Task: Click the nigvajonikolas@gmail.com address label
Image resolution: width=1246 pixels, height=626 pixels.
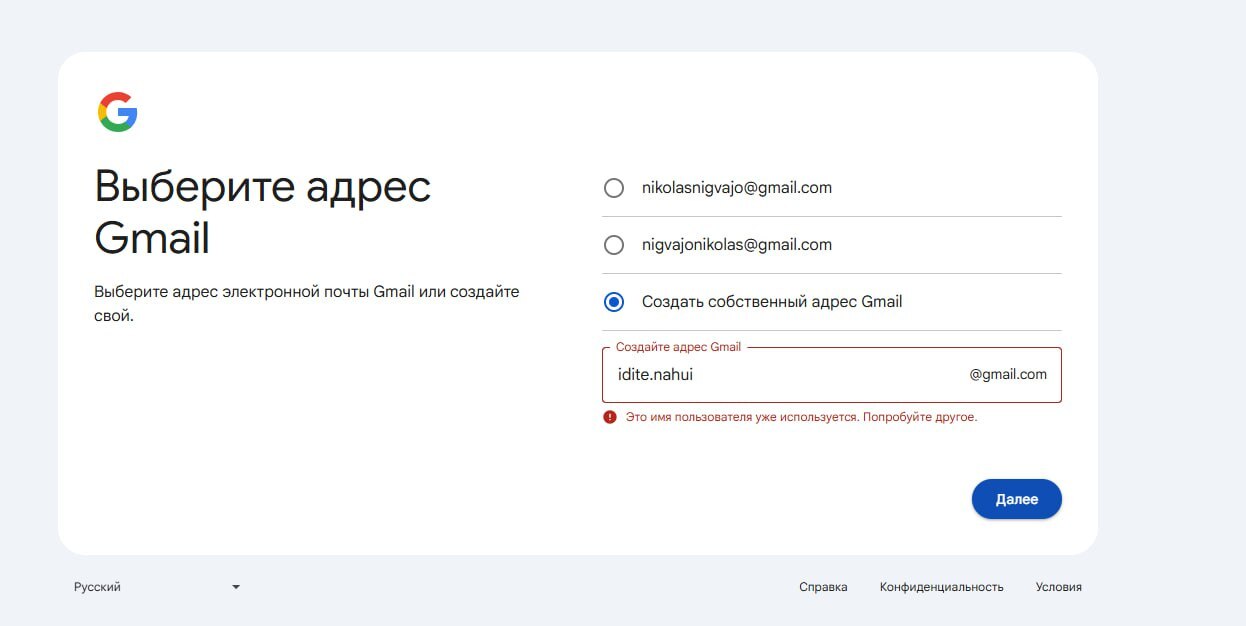Action: (x=736, y=245)
